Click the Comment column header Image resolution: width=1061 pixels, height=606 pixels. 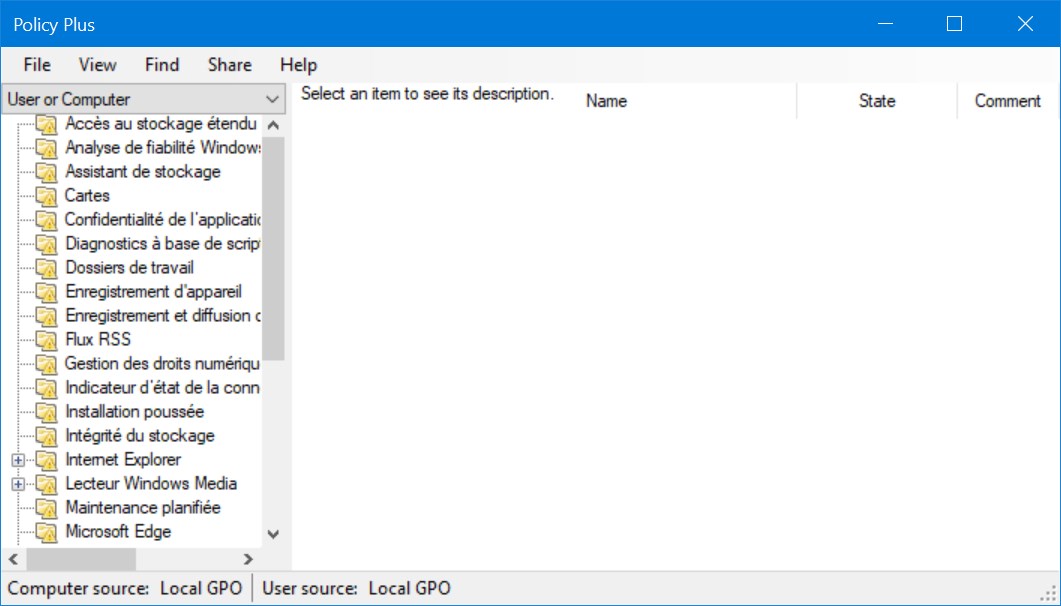tap(1008, 101)
